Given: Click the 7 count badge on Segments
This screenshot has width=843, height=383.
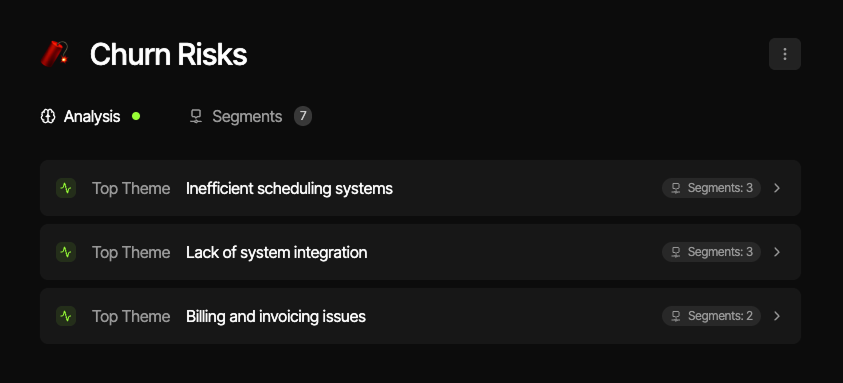Looking at the screenshot, I should [303, 116].
